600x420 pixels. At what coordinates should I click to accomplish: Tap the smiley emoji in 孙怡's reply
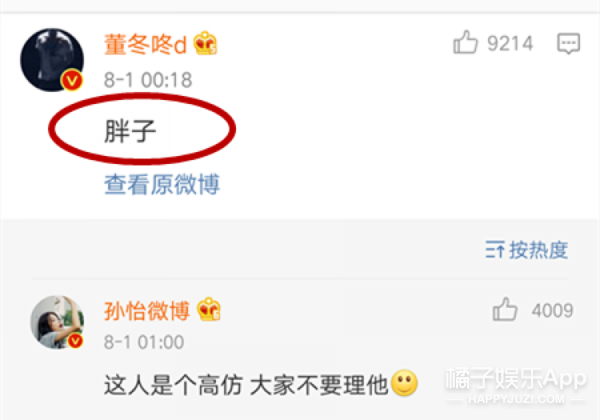point(404,383)
